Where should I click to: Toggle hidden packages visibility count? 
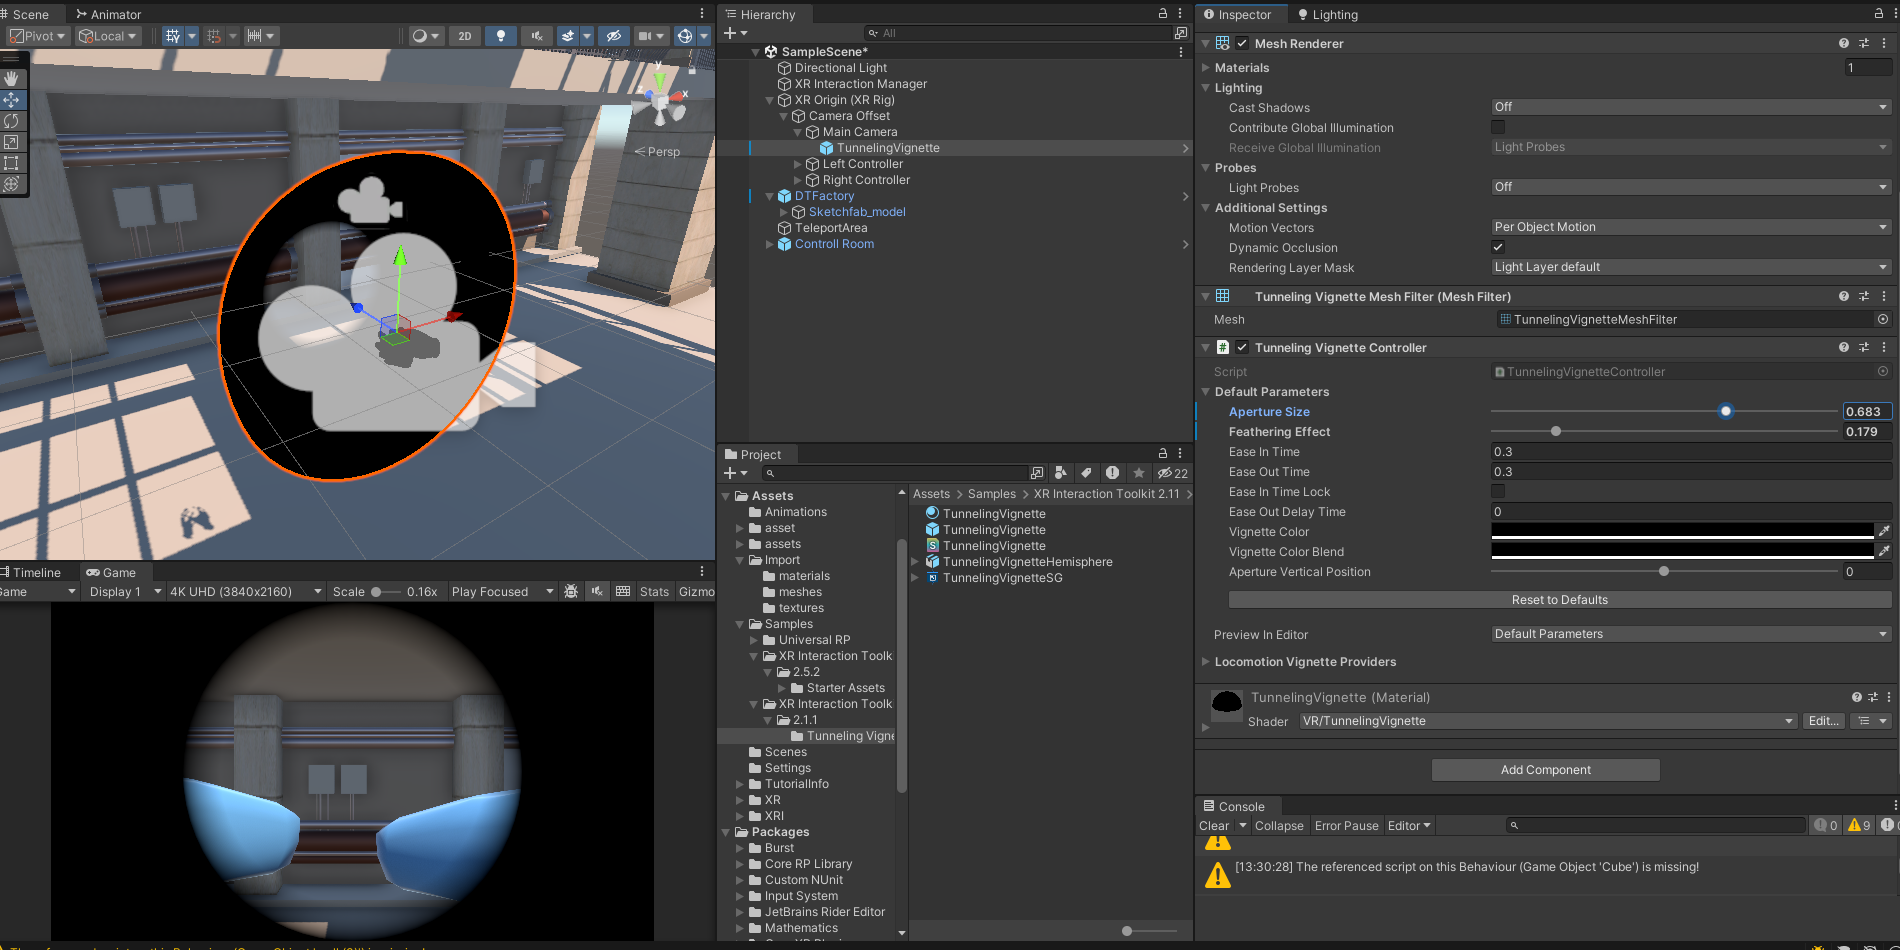tap(1173, 472)
